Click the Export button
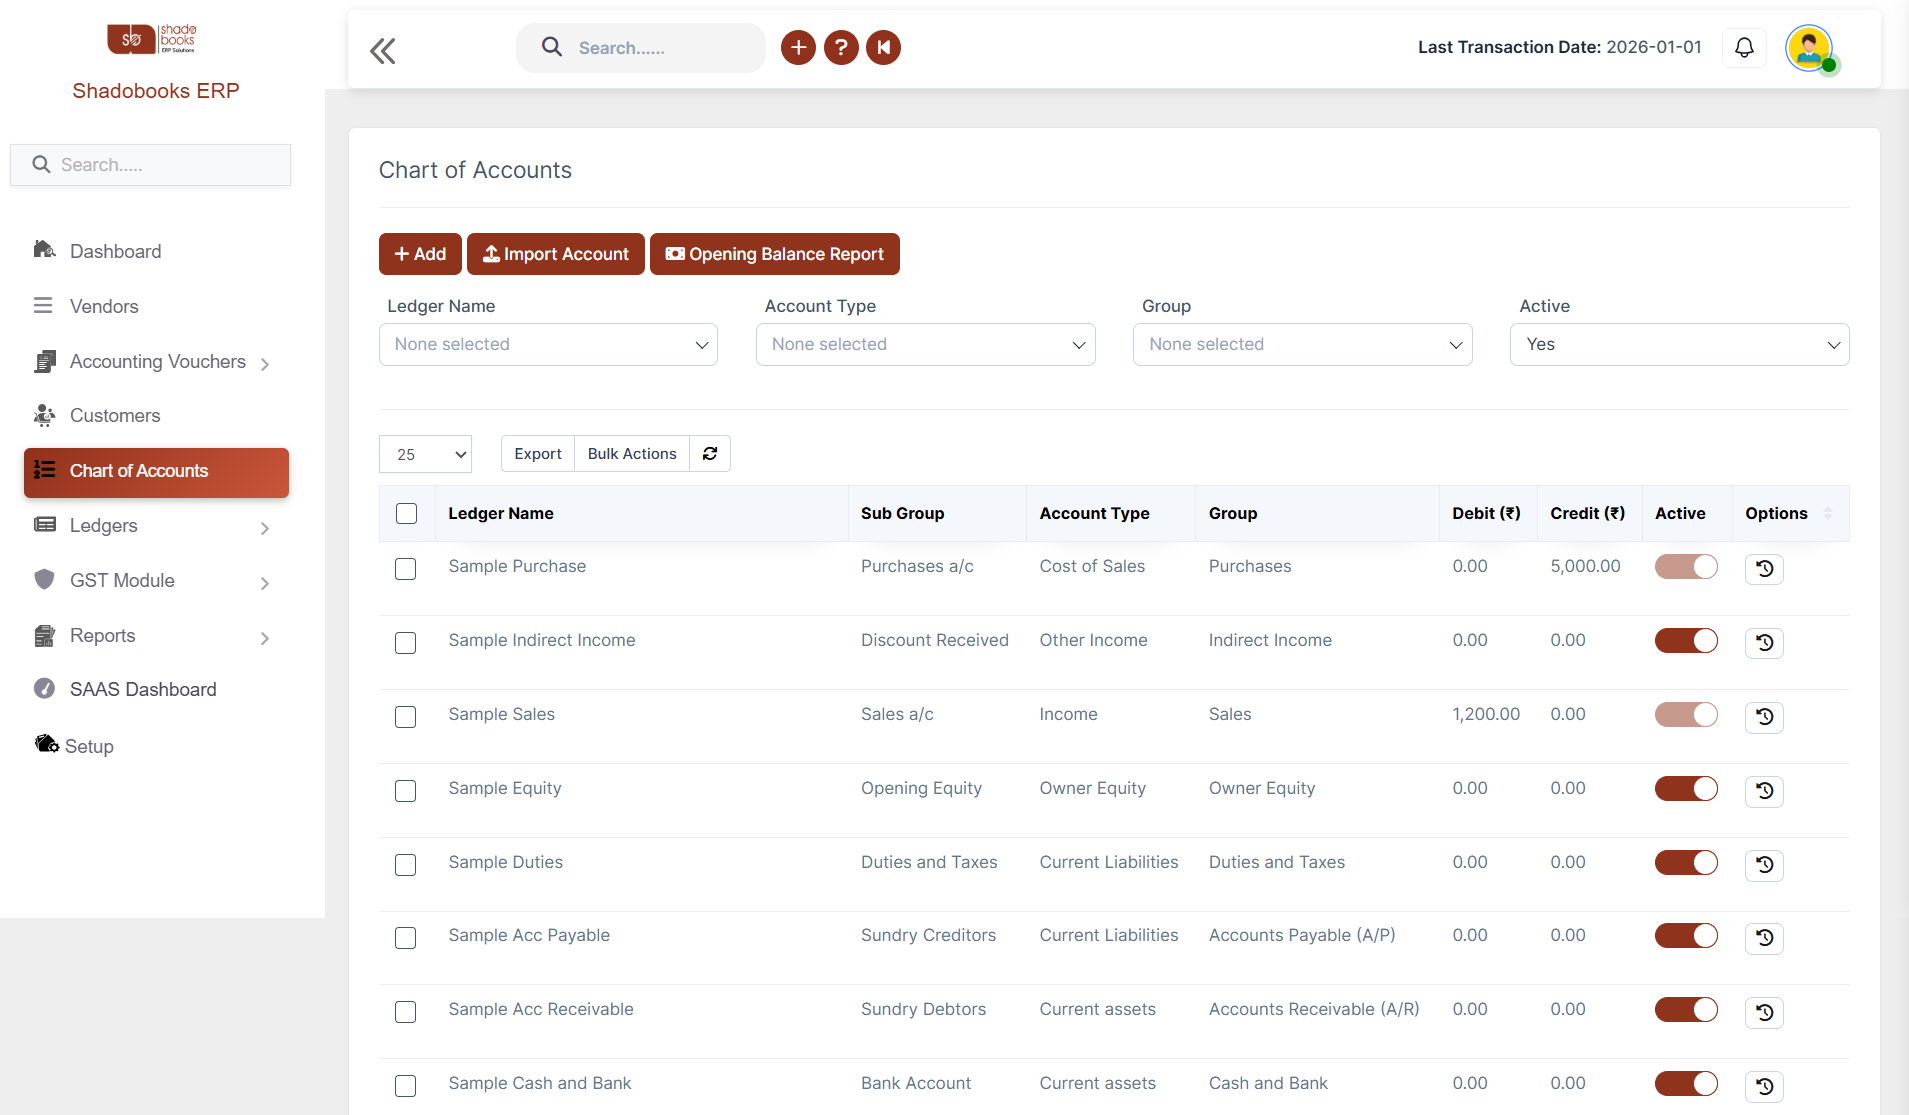 538,454
